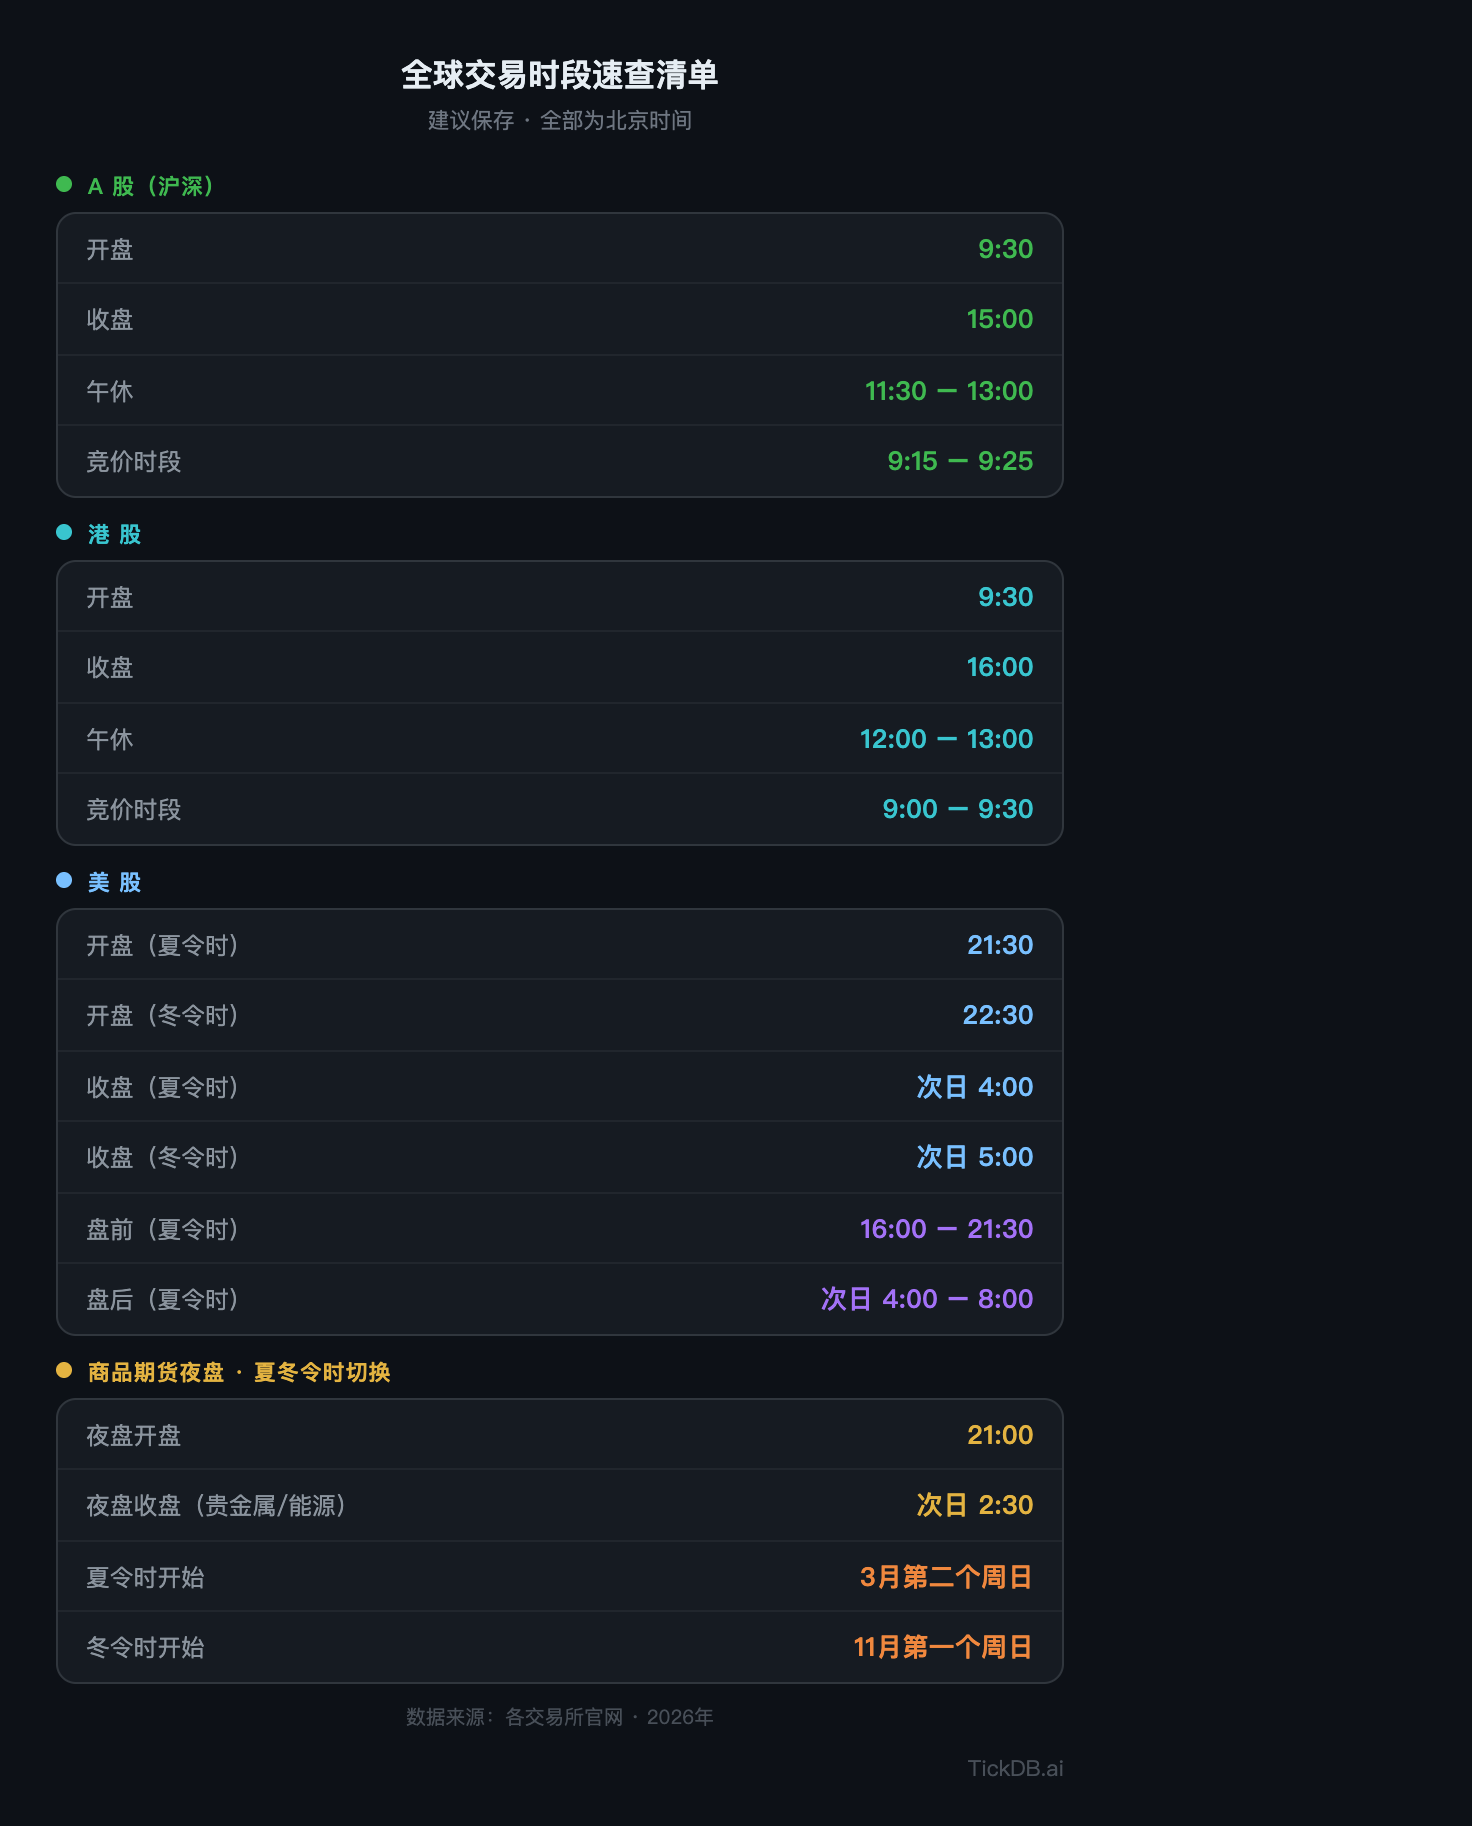Select the 22:30 winter open time
The image size is (1472, 1826).
[x=997, y=1015]
